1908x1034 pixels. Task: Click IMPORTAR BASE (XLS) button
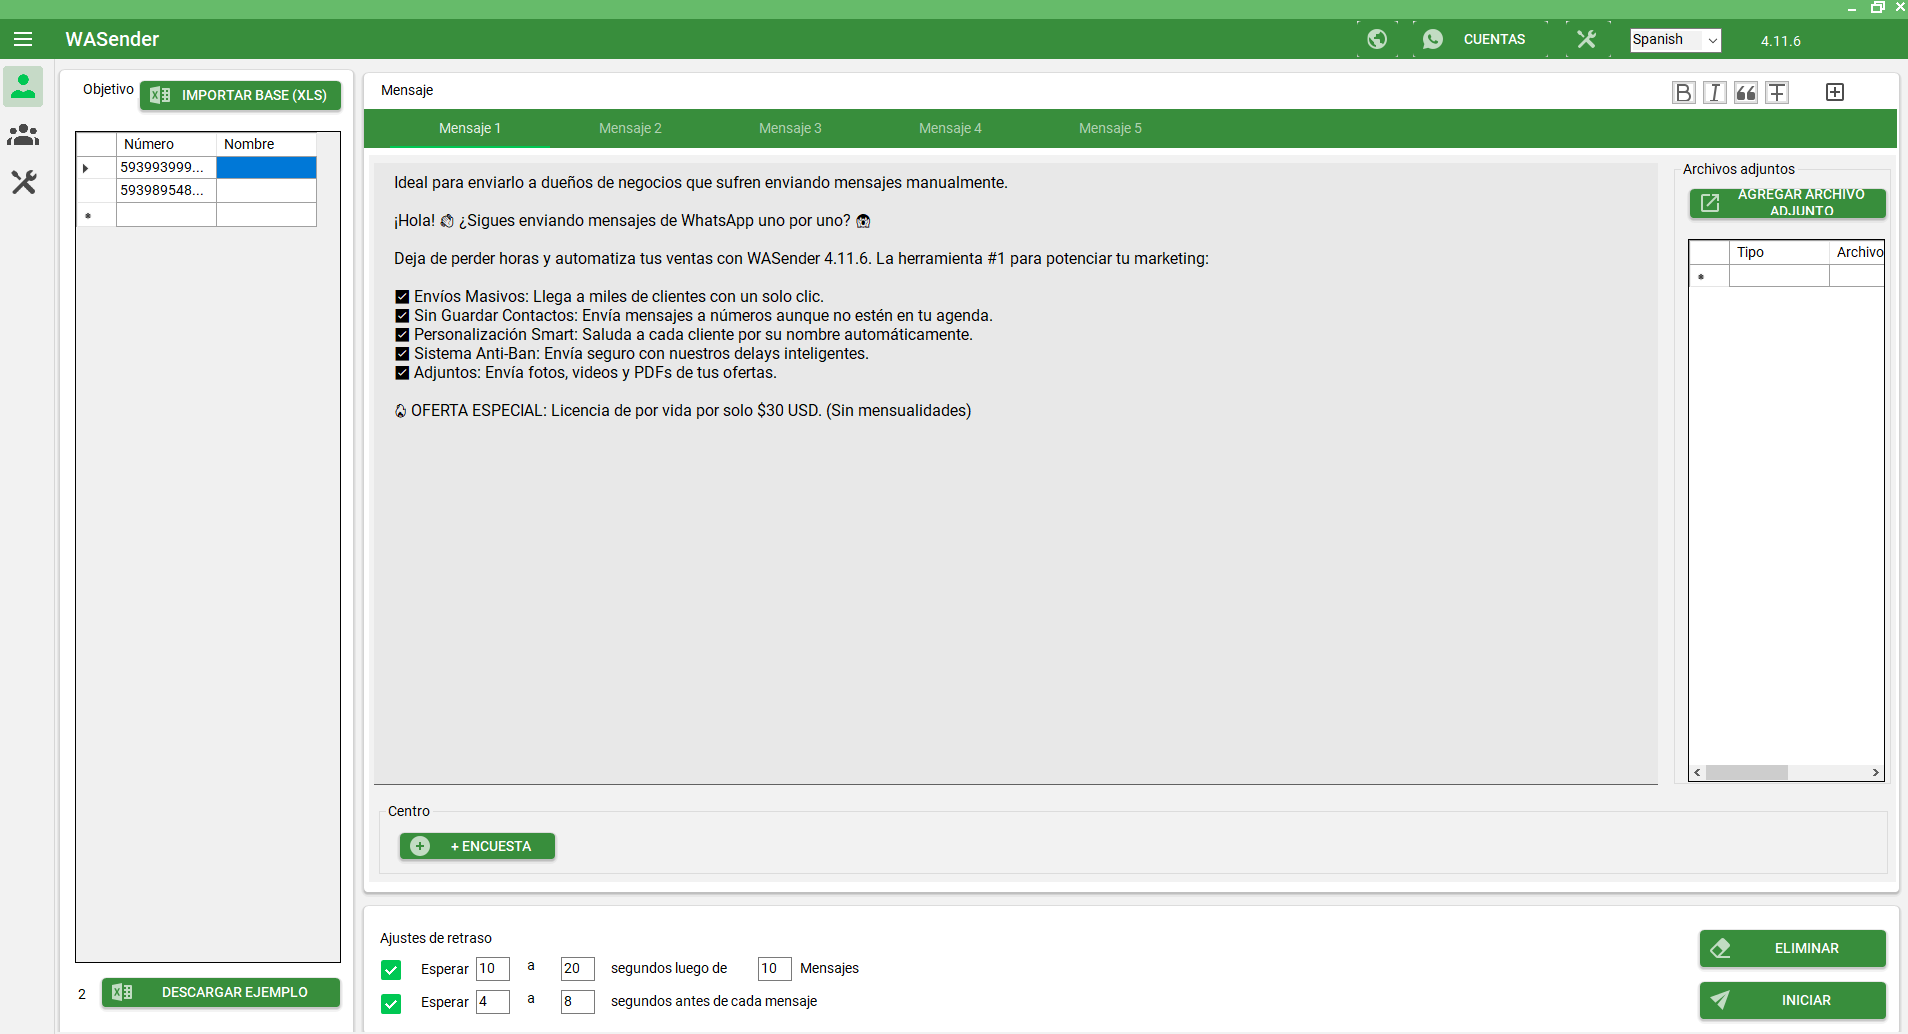(x=239, y=95)
